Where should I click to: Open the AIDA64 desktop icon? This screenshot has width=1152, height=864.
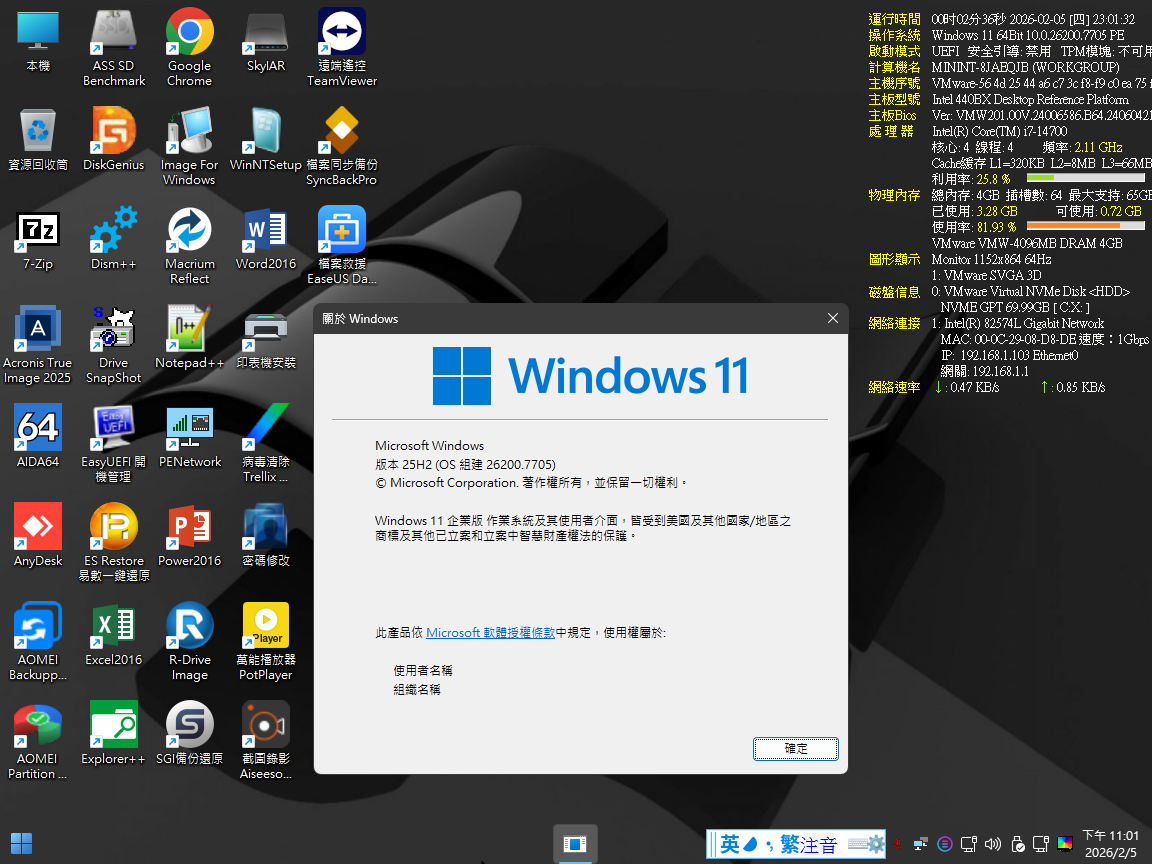coord(38,430)
